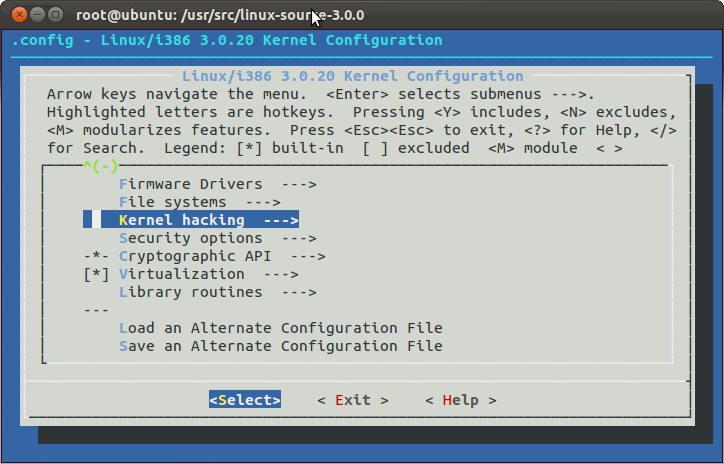Click the < Help > button
724x464 pixels.
(x=461, y=400)
